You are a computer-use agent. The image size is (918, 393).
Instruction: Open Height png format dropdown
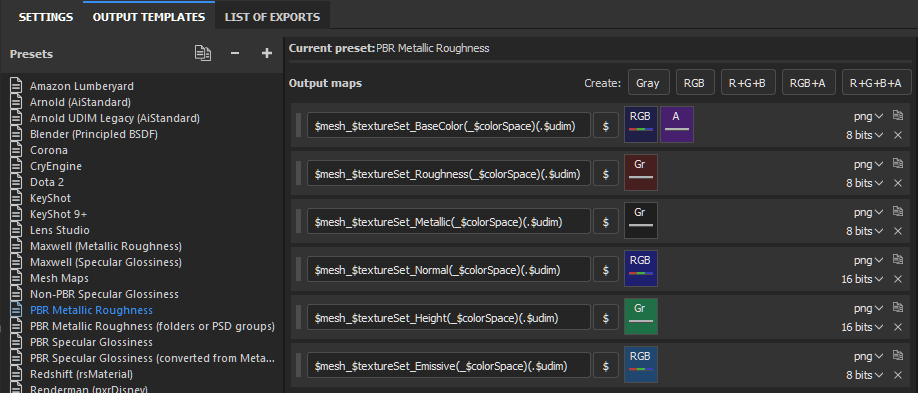[x=868, y=308]
